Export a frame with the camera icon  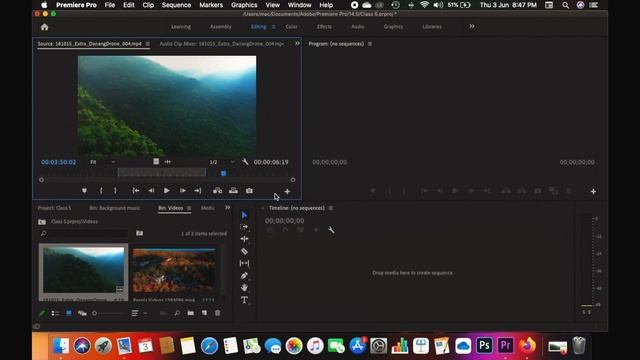(x=249, y=191)
